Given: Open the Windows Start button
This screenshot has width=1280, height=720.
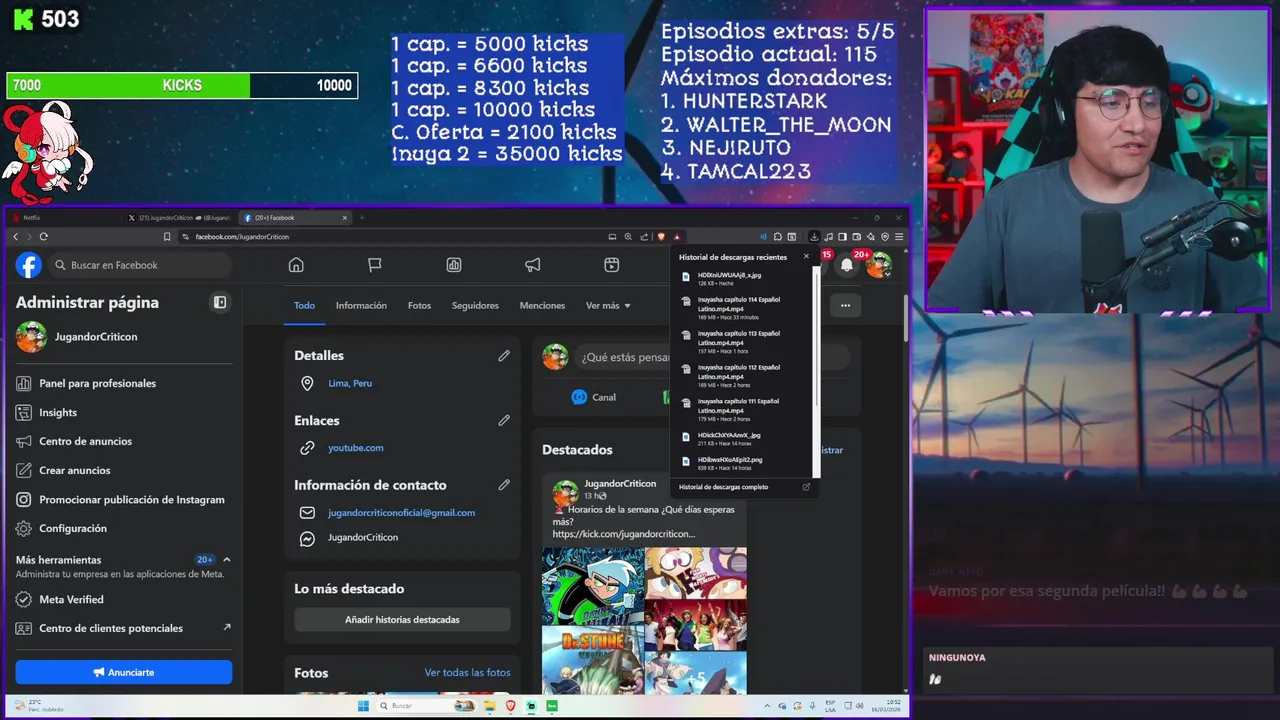Looking at the screenshot, I should [x=363, y=706].
